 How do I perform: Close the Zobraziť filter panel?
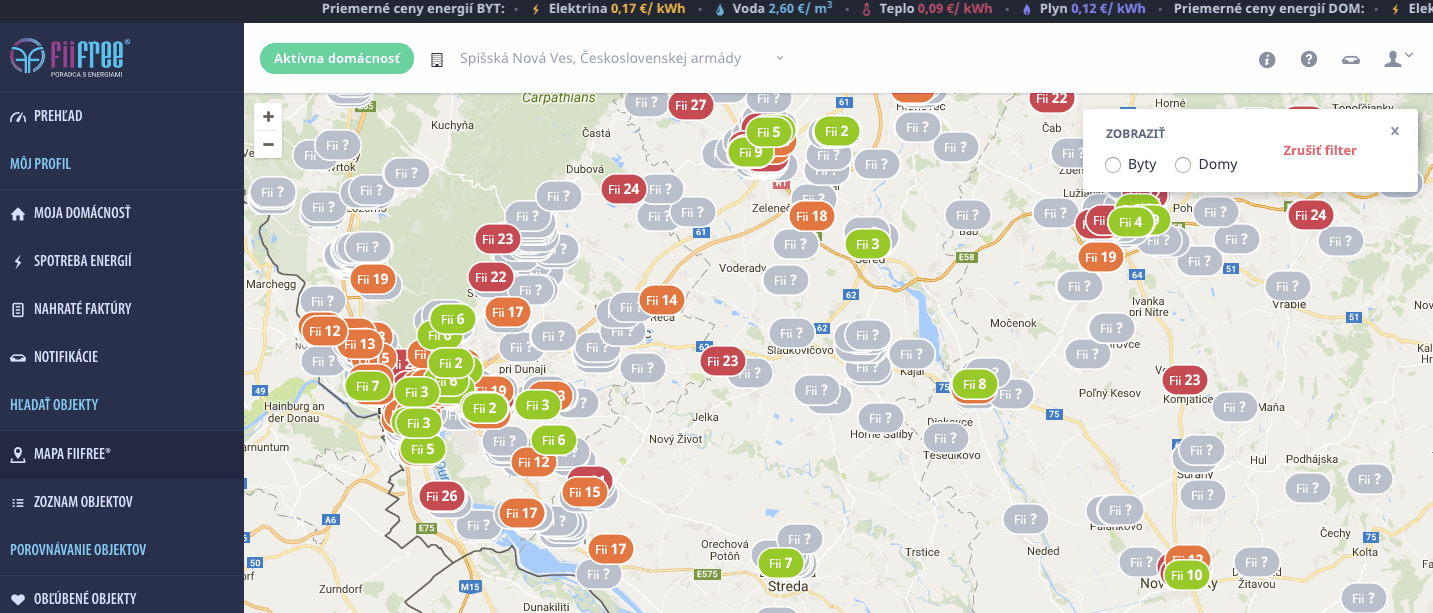tap(1395, 131)
